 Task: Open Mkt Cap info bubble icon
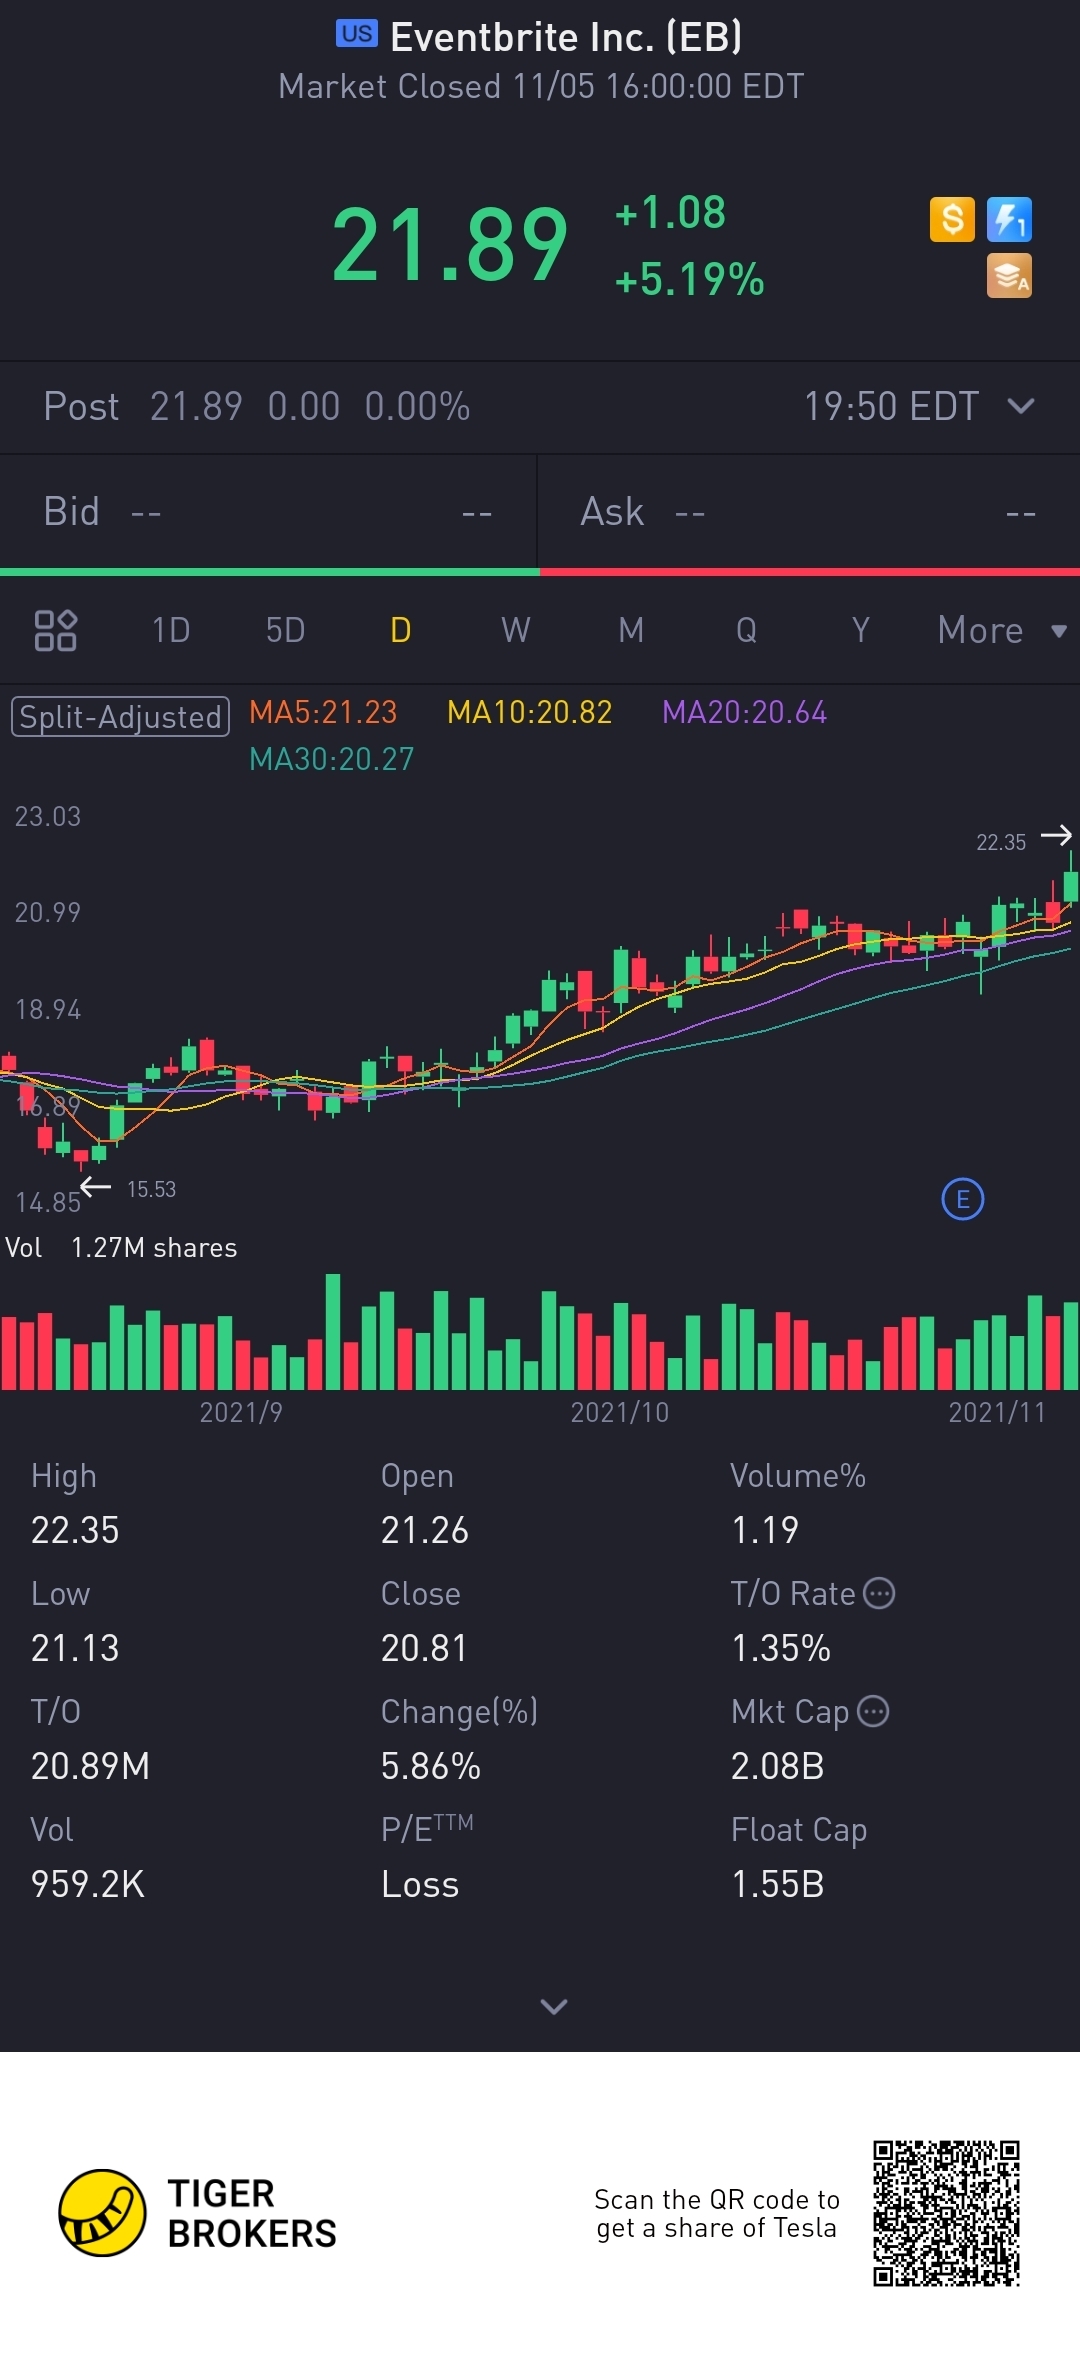[873, 1711]
